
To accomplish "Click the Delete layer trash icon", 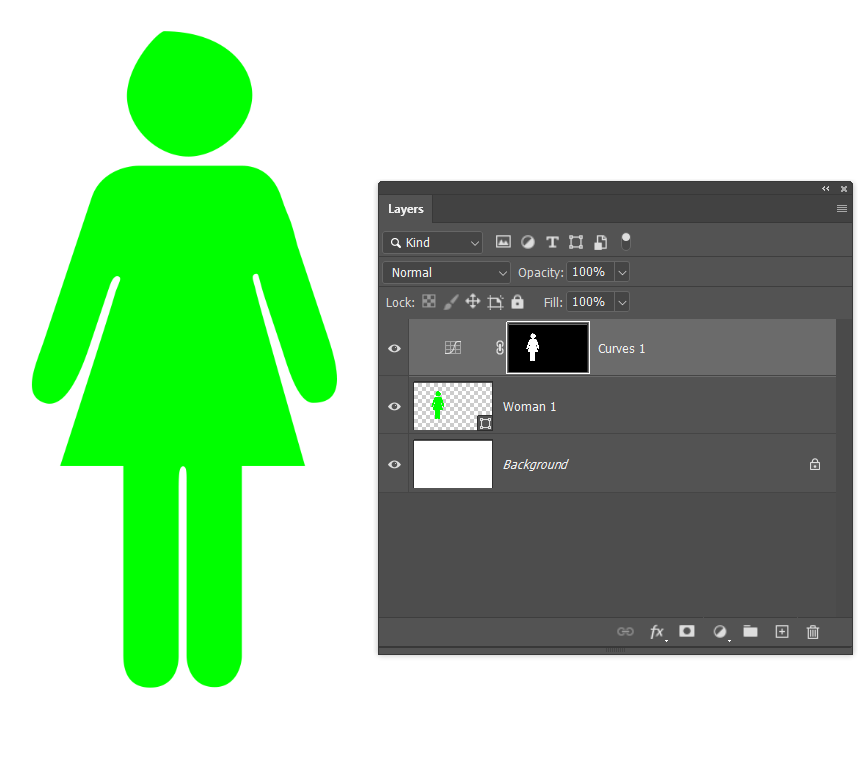I will click(x=812, y=631).
